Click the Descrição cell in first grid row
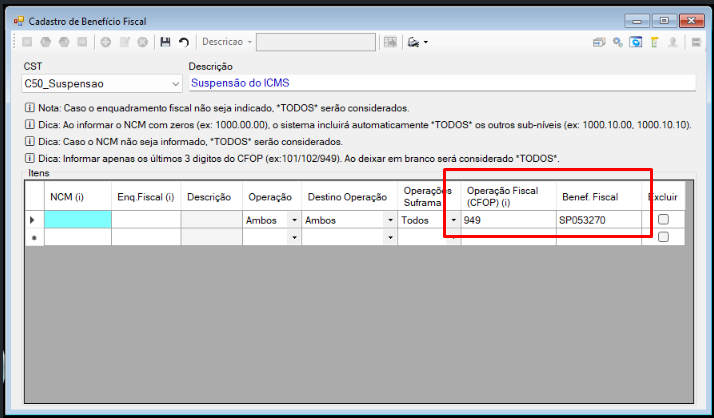The width and height of the screenshot is (714, 418). click(212, 220)
